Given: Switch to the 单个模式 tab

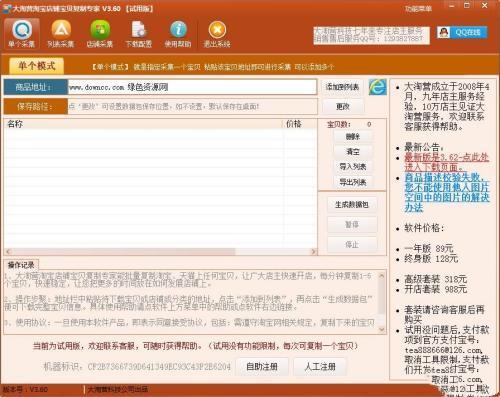Looking at the screenshot, I should 36,66.
